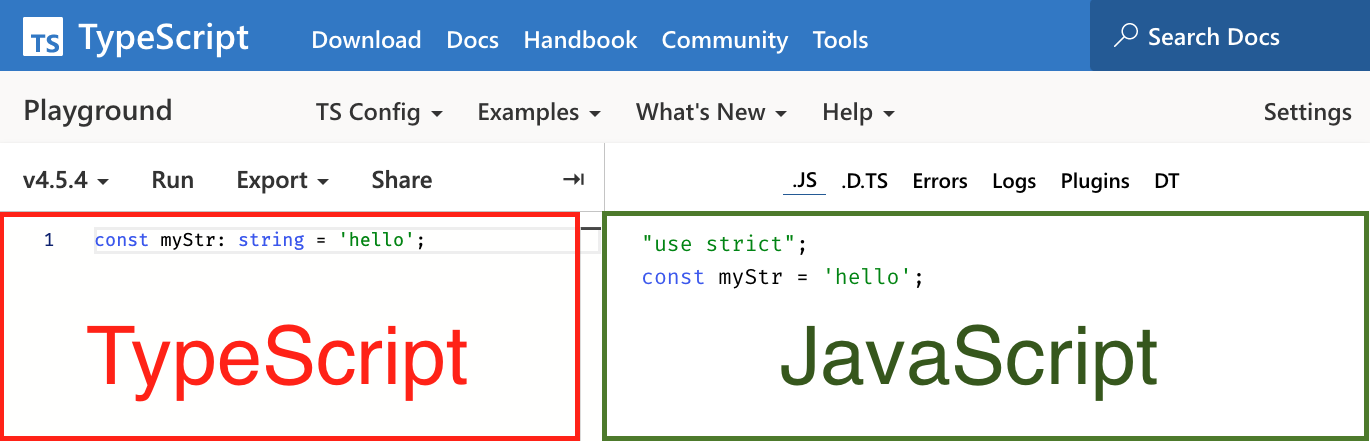Viewport: 1370px width, 441px height.
Task: Collapse sidebar using the arrow icon
Action: pos(573,180)
